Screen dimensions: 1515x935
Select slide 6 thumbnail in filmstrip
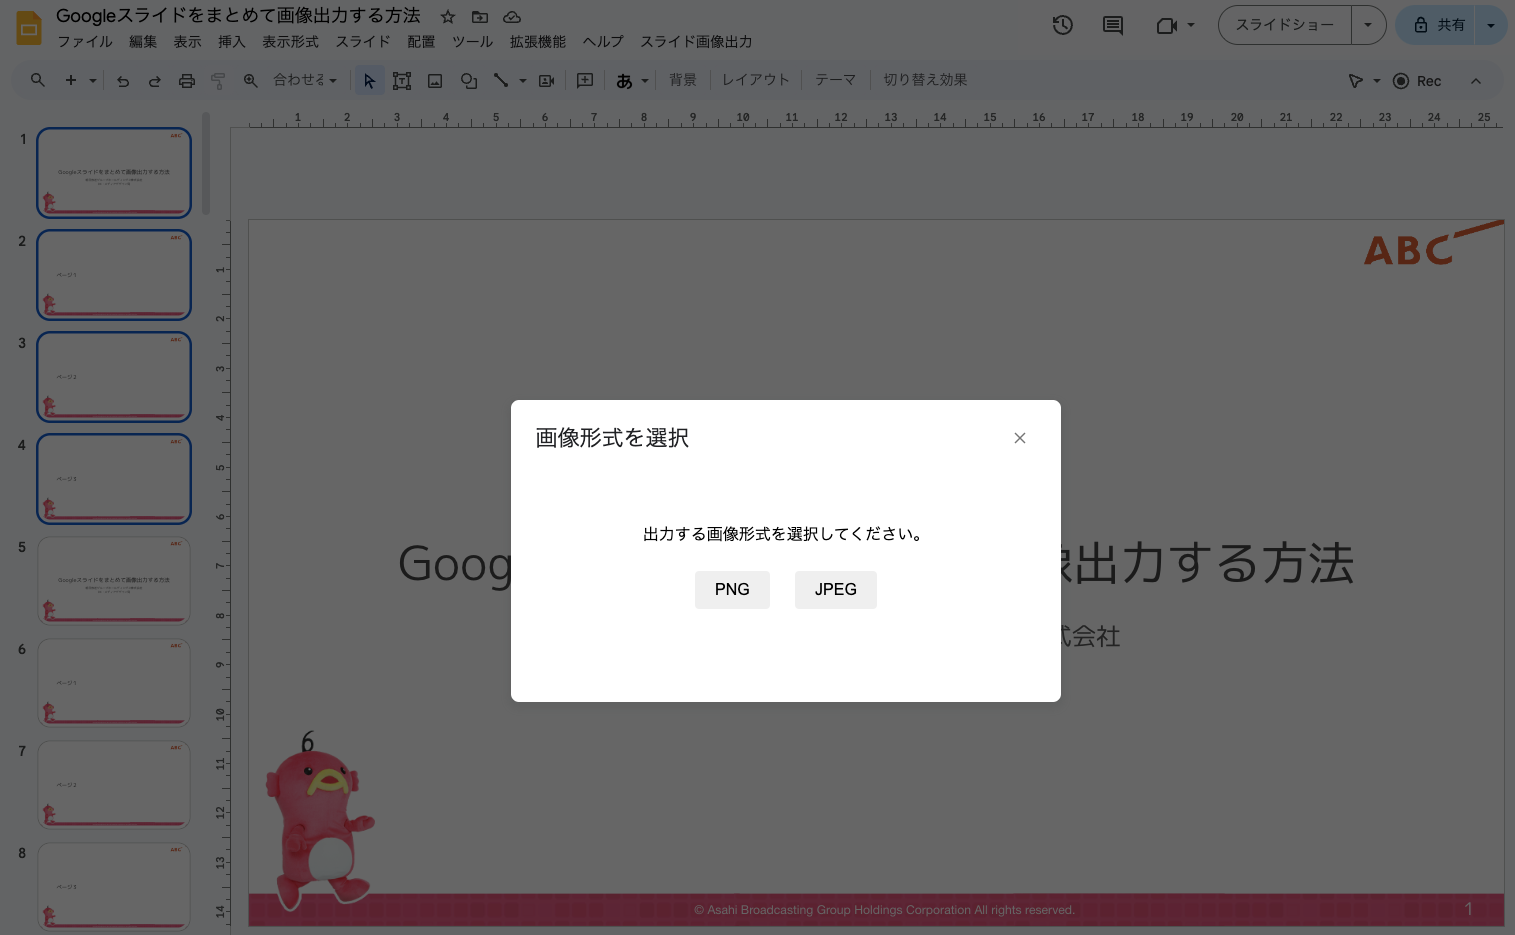point(114,682)
